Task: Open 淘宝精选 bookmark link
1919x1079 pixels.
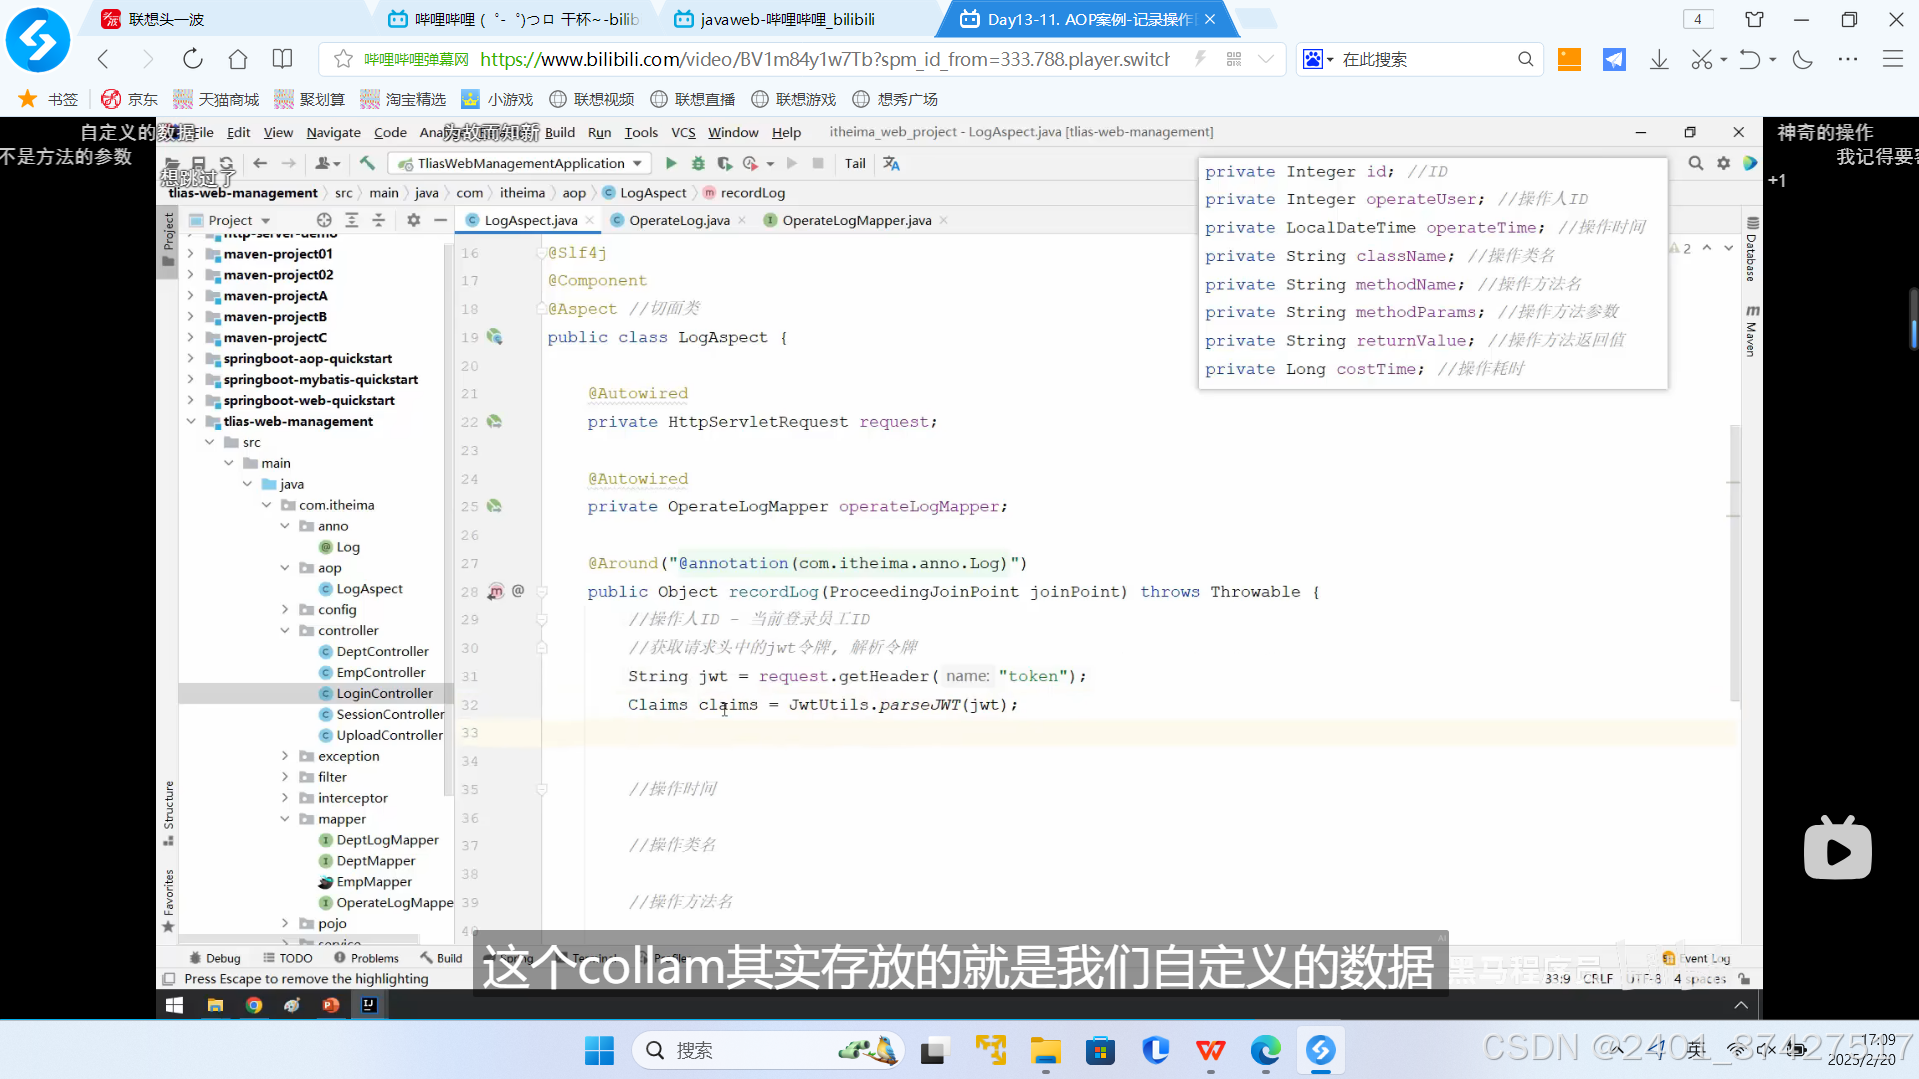Action: point(403,99)
